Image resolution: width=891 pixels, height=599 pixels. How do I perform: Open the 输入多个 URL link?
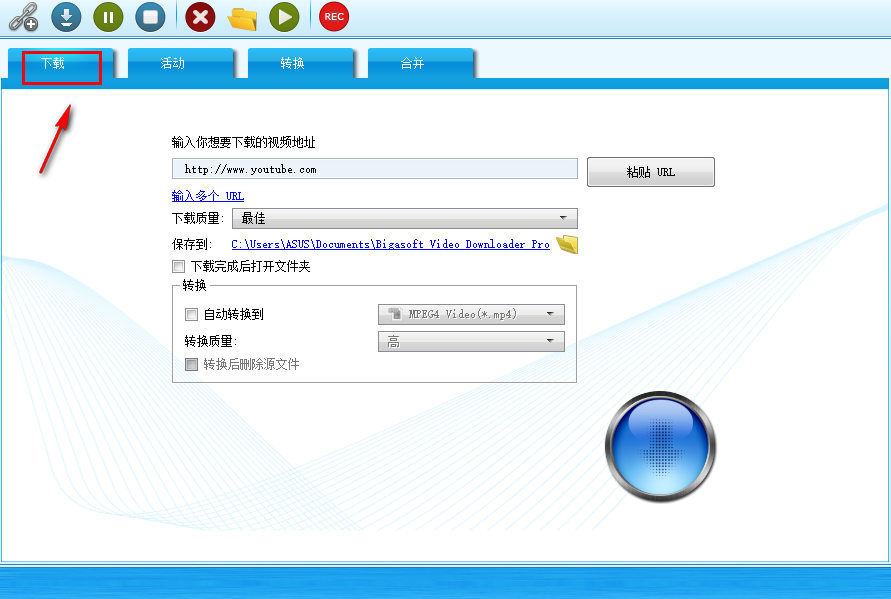208,196
